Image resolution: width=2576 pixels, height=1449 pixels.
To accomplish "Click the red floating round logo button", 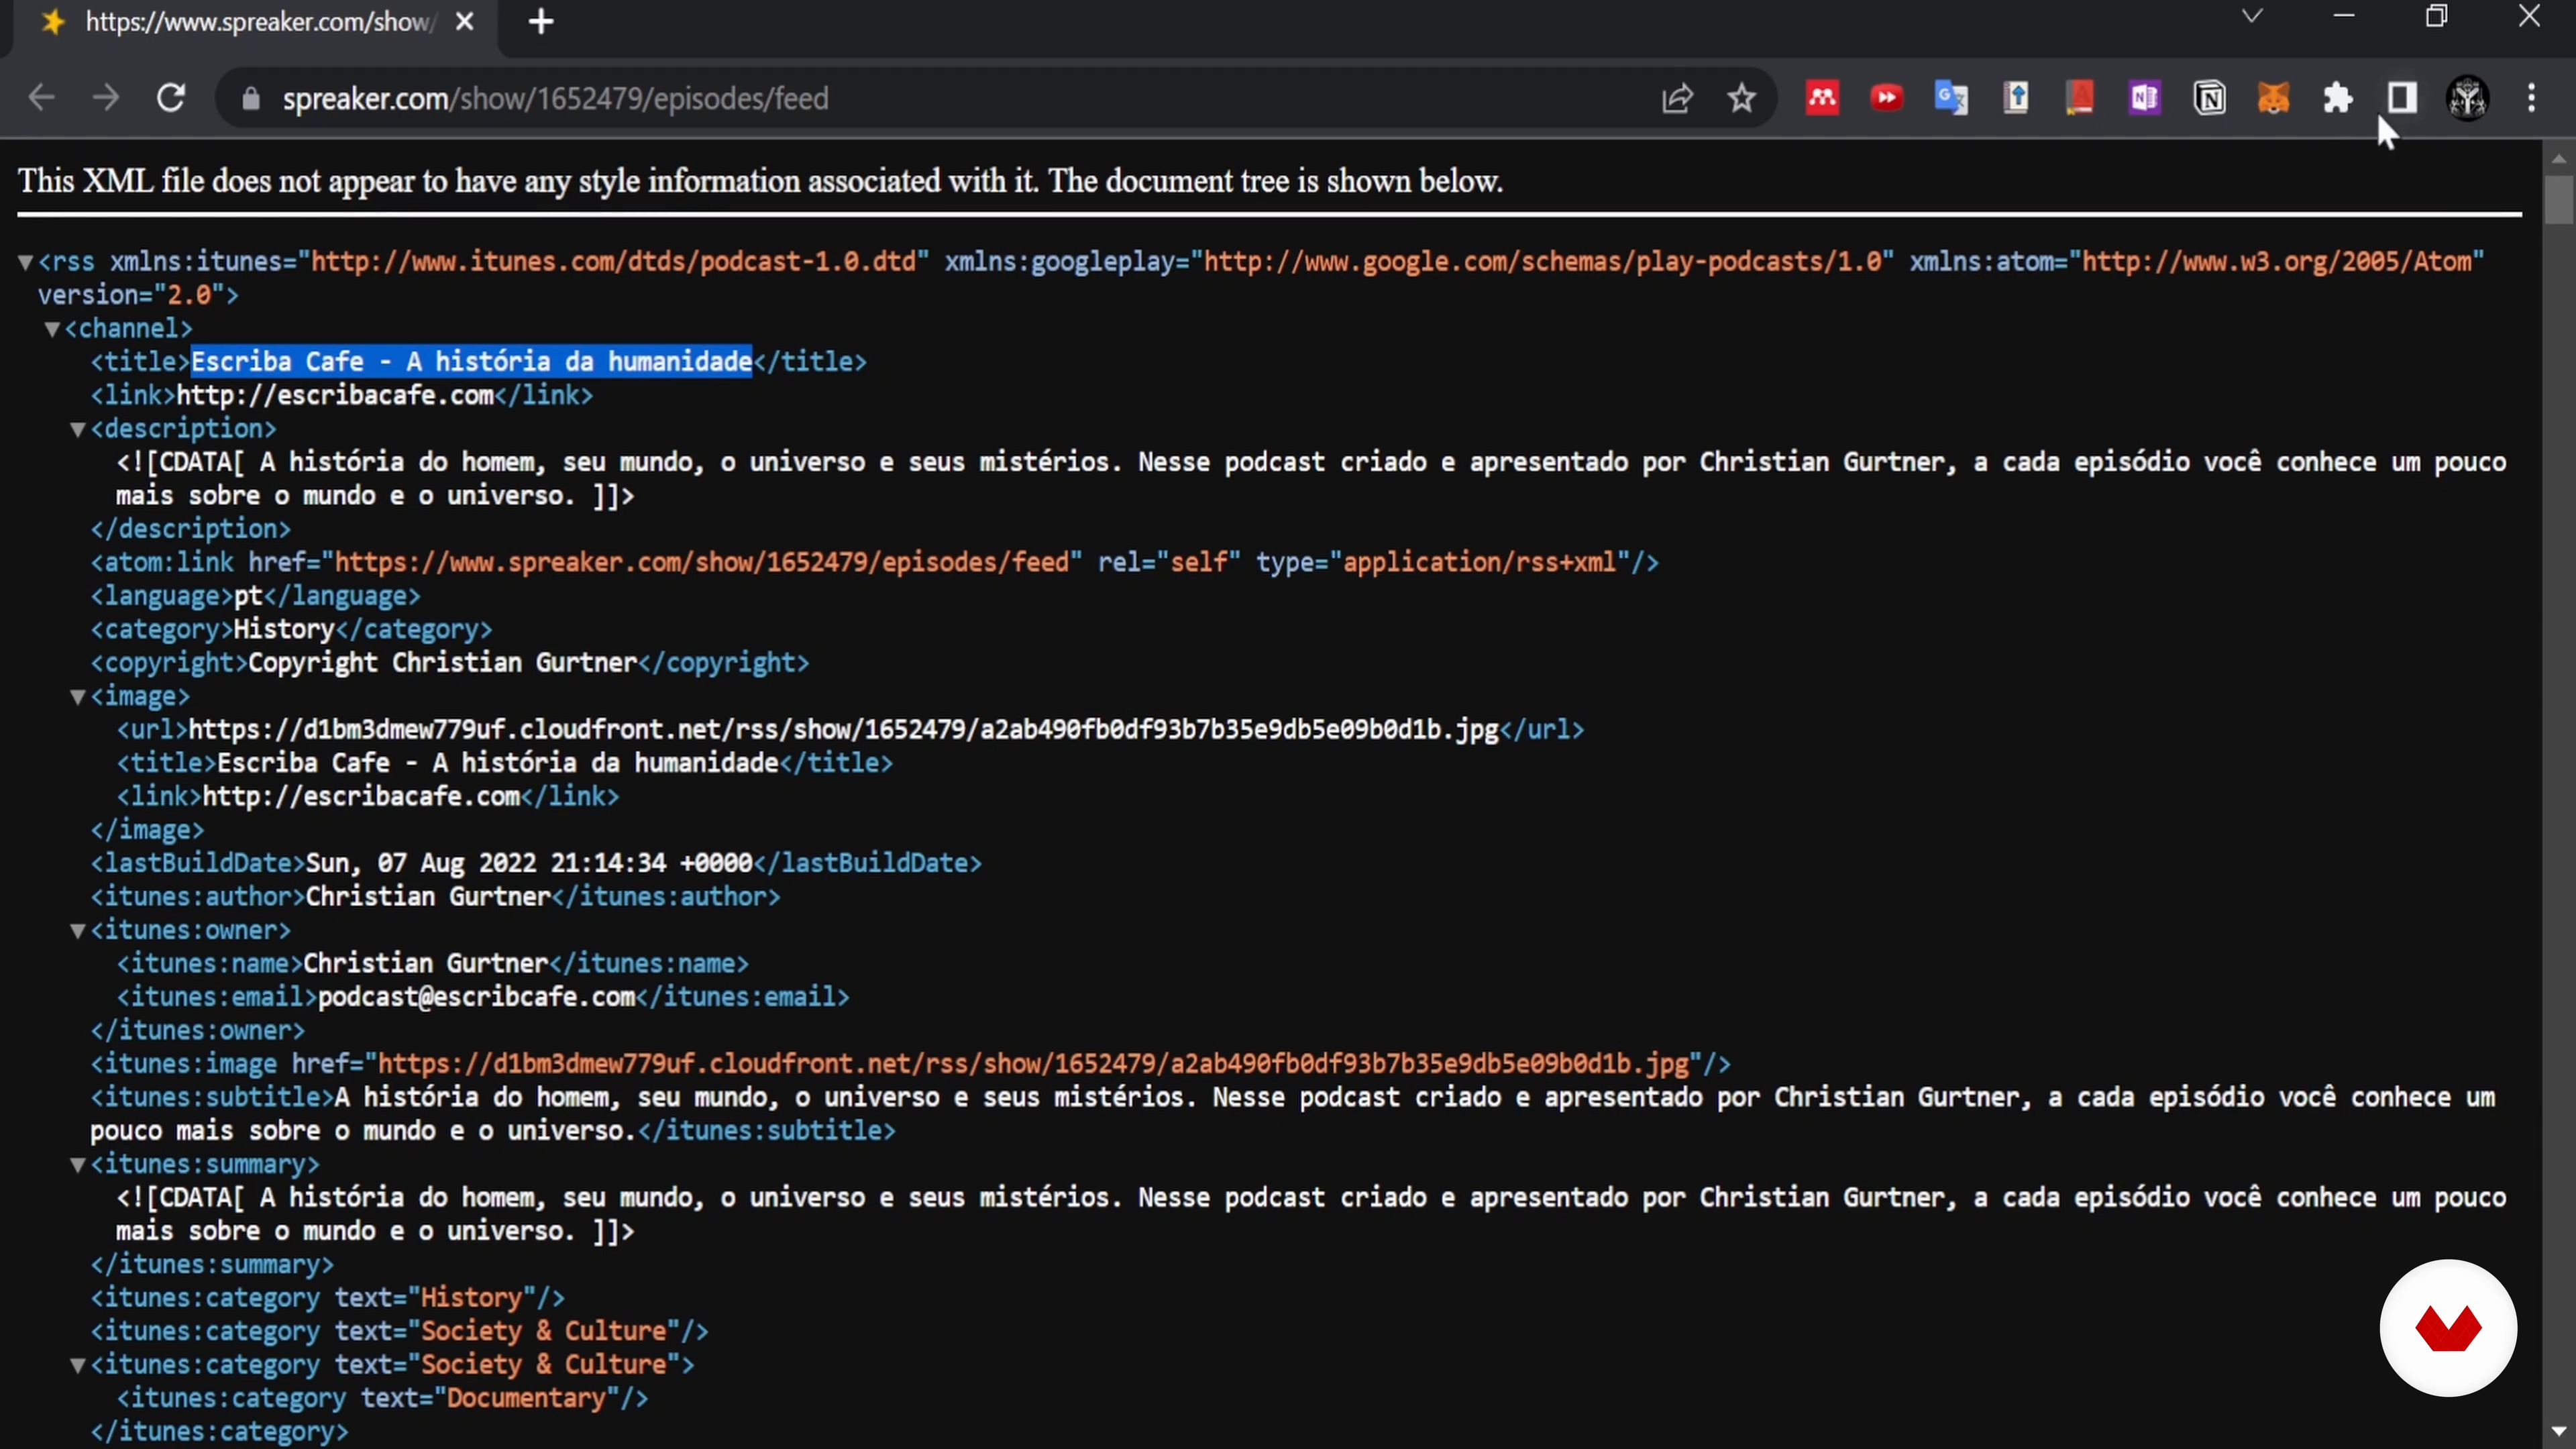I will (2447, 1327).
